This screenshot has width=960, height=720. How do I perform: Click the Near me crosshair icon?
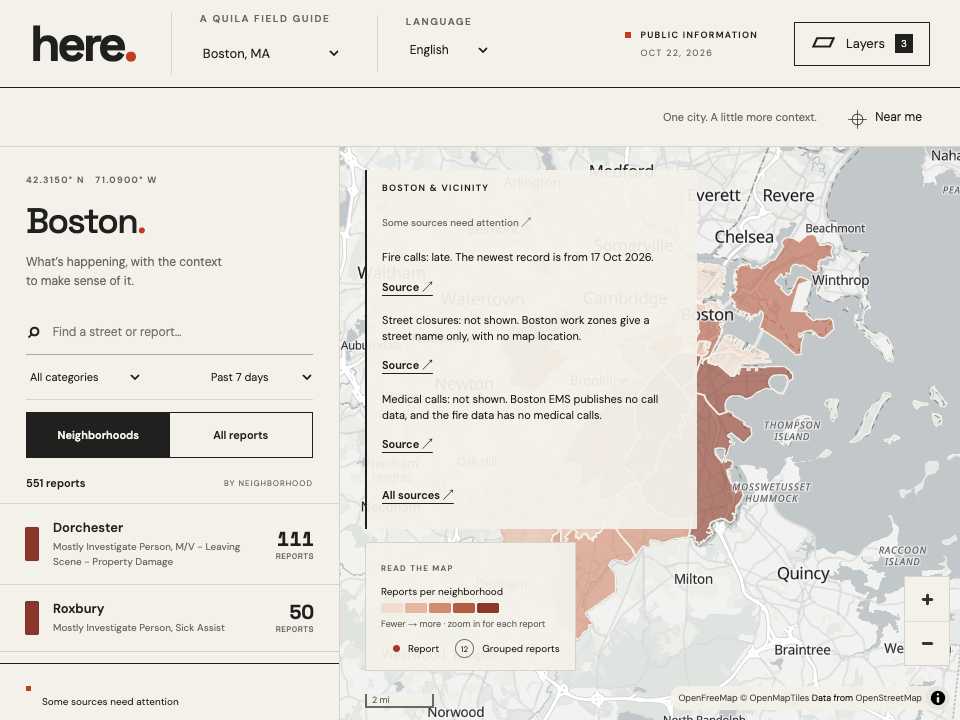857,119
